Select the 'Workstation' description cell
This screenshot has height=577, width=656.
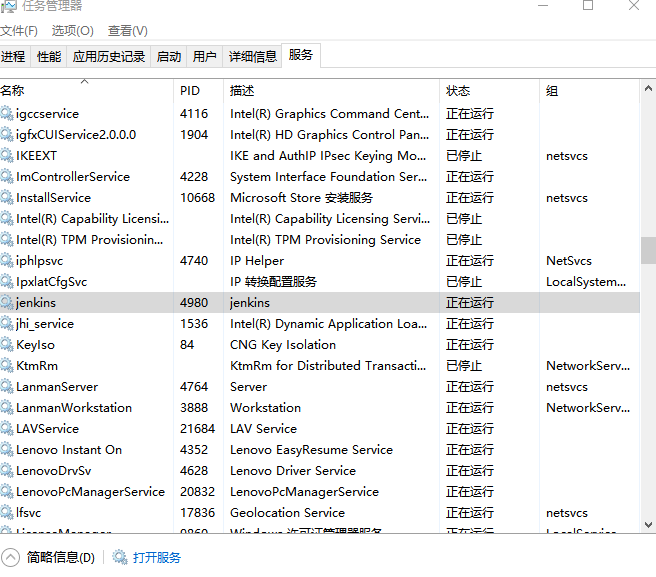[x=265, y=408]
